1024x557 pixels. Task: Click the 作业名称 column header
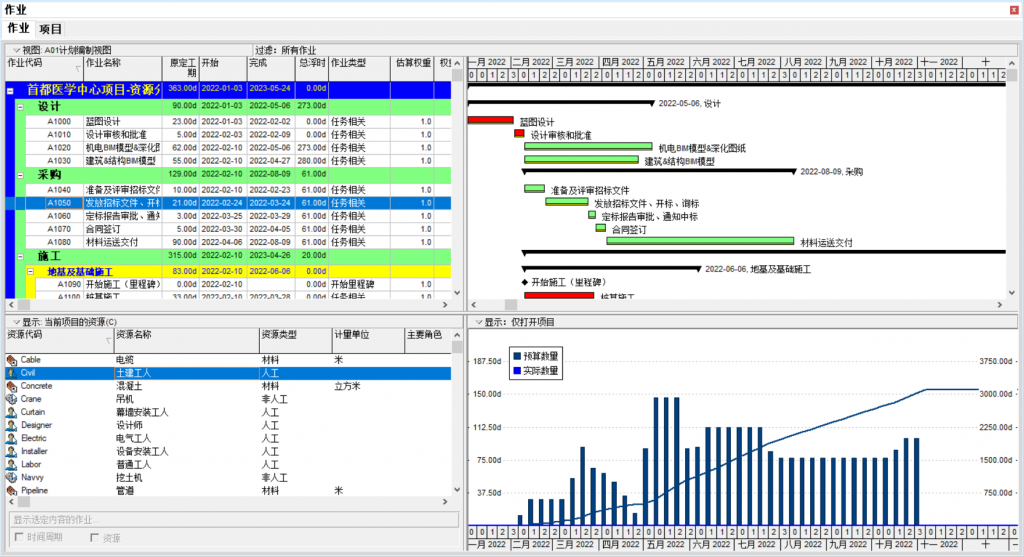pyautogui.click(x=123, y=68)
